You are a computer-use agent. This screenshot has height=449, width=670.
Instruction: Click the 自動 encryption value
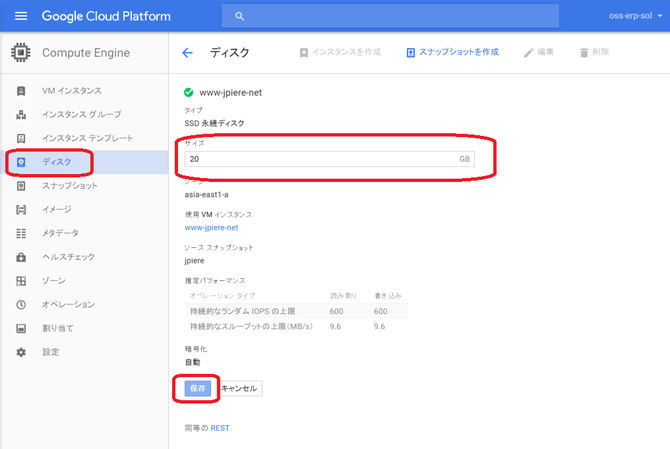(x=192, y=362)
